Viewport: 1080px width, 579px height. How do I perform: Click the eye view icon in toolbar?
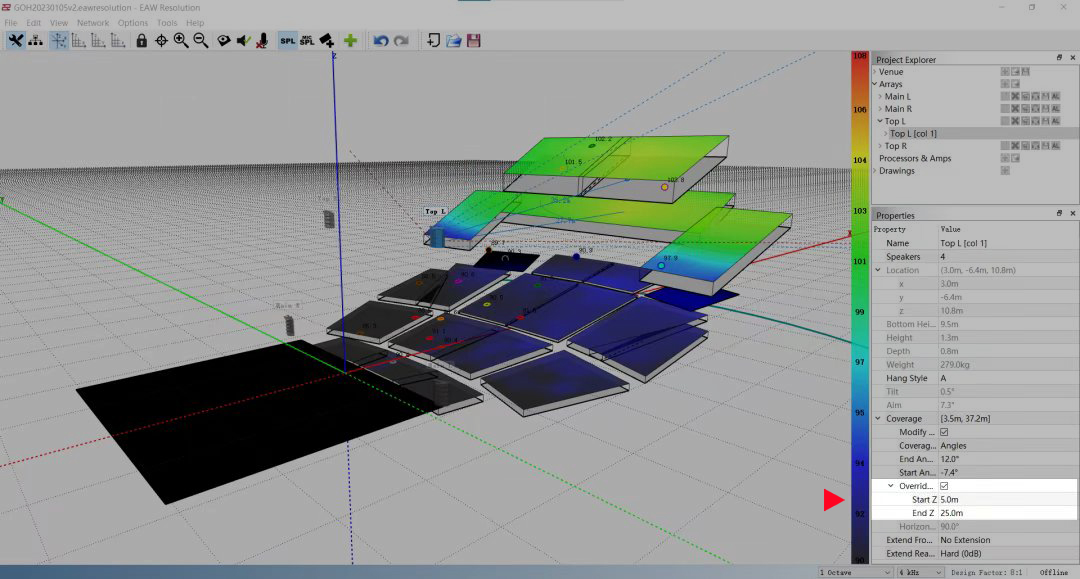(224, 41)
